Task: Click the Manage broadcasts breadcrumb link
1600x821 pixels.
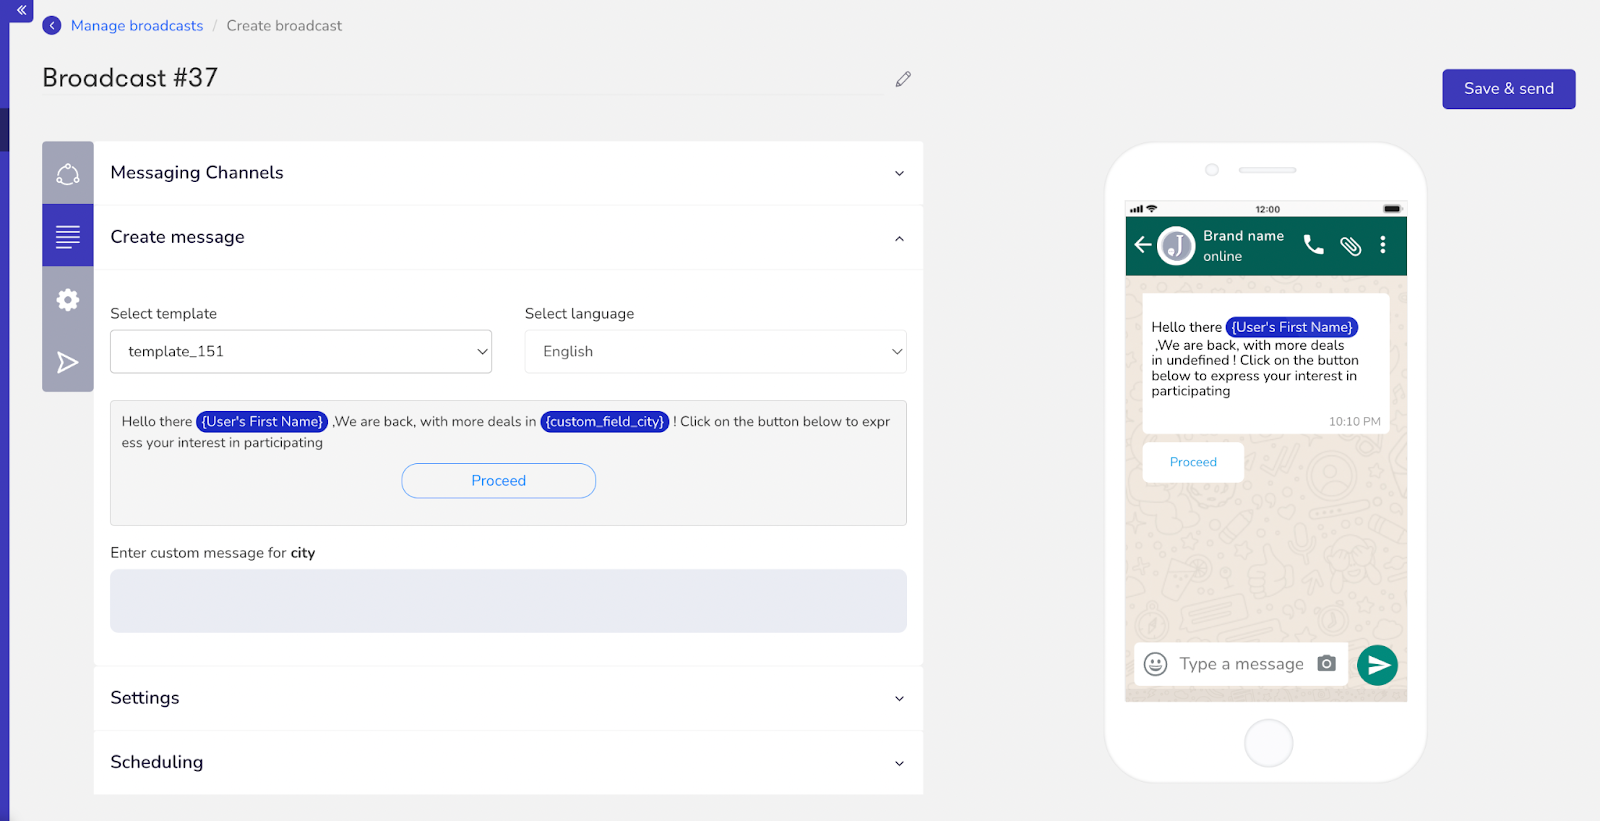Action: click(137, 26)
